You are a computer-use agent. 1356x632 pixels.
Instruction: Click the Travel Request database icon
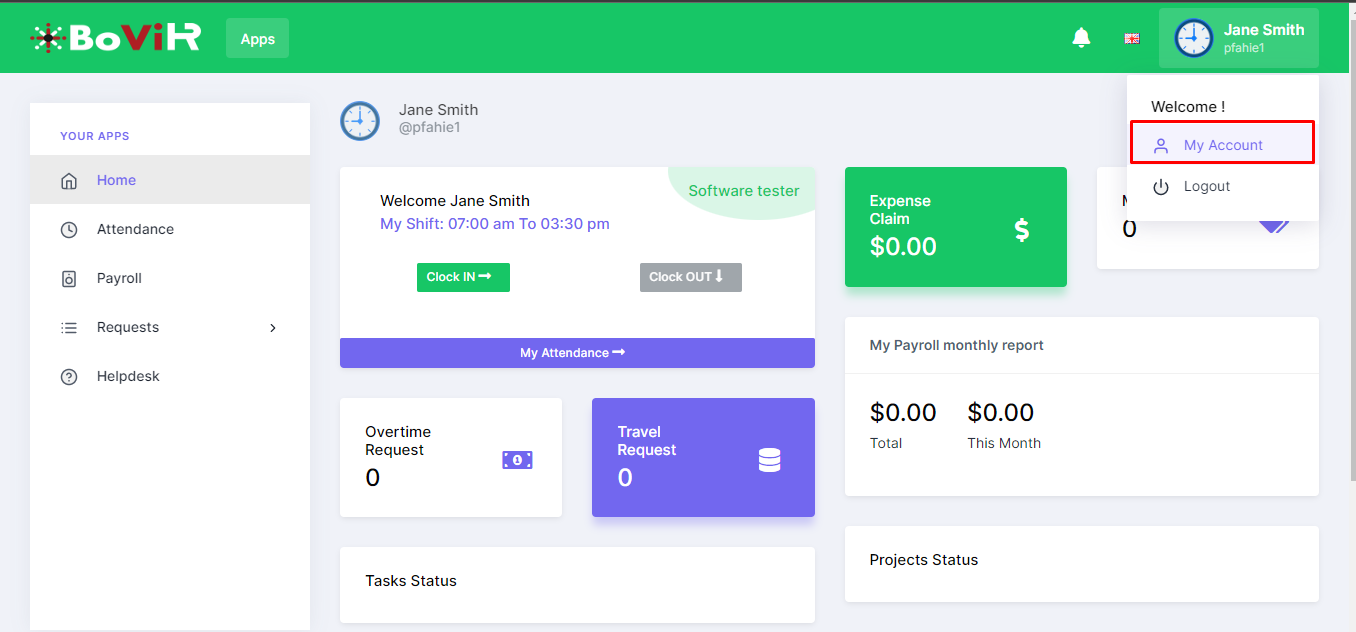click(769, 460)
